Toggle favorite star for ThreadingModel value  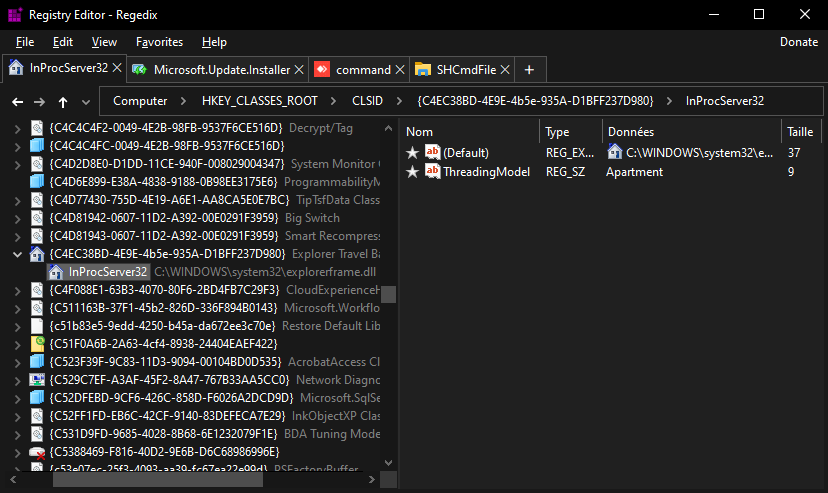coord(412,172)
